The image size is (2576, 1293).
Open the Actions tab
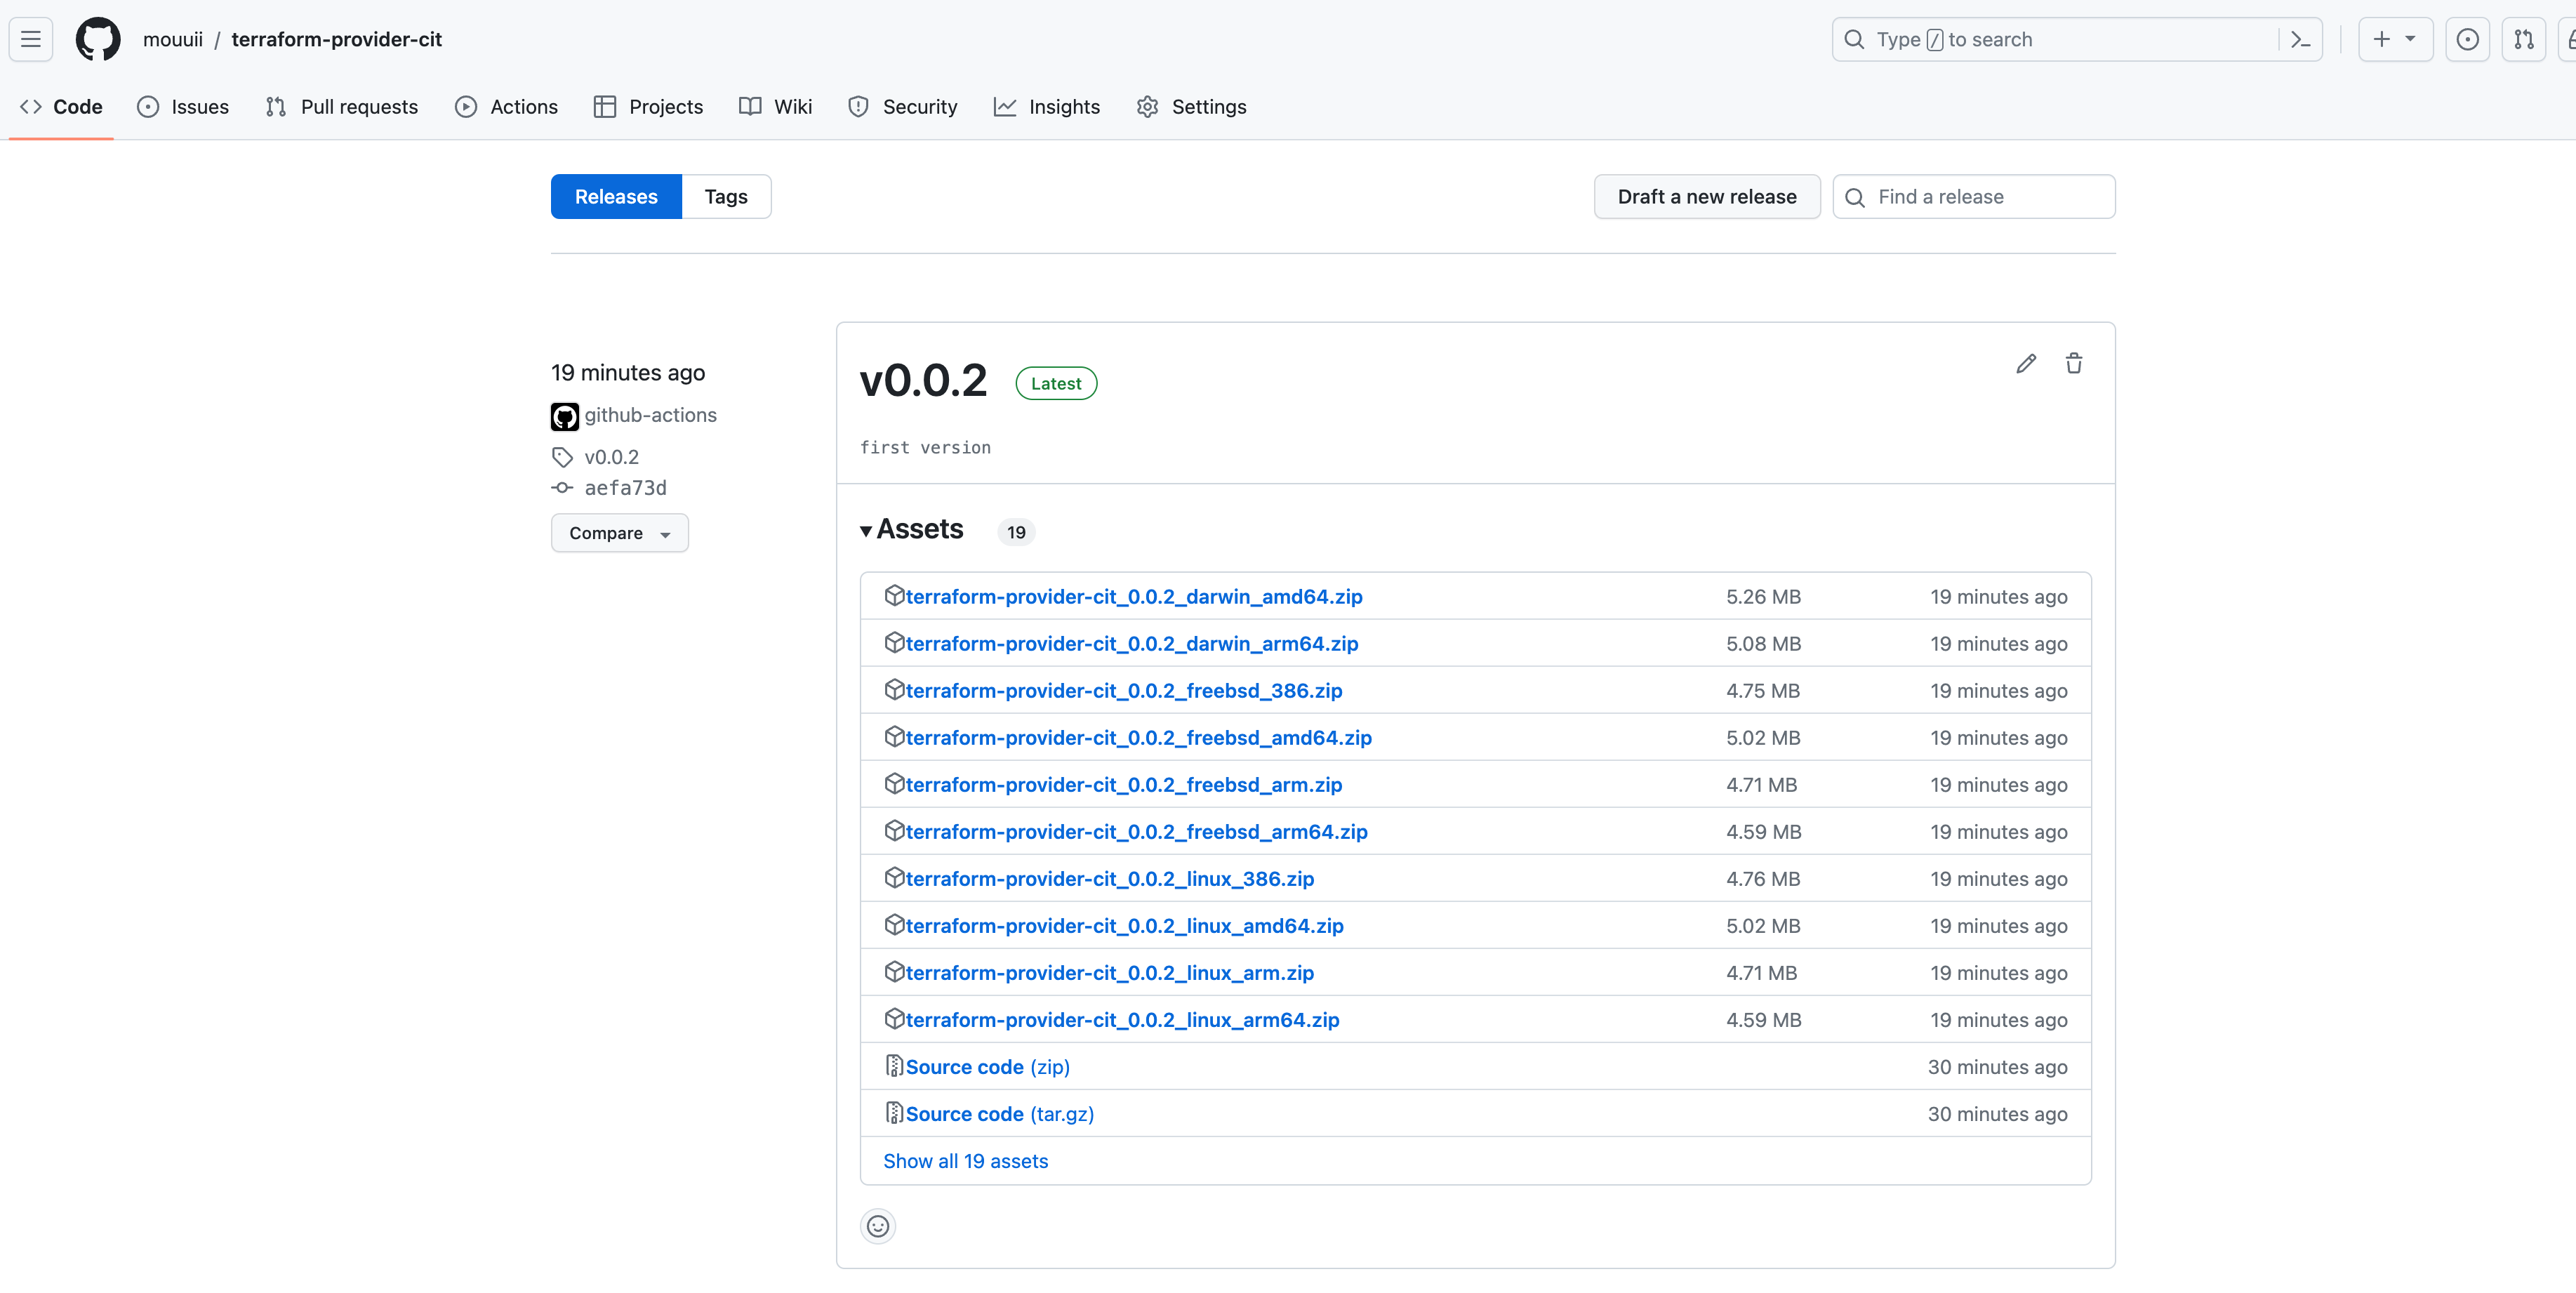[506, 107]
